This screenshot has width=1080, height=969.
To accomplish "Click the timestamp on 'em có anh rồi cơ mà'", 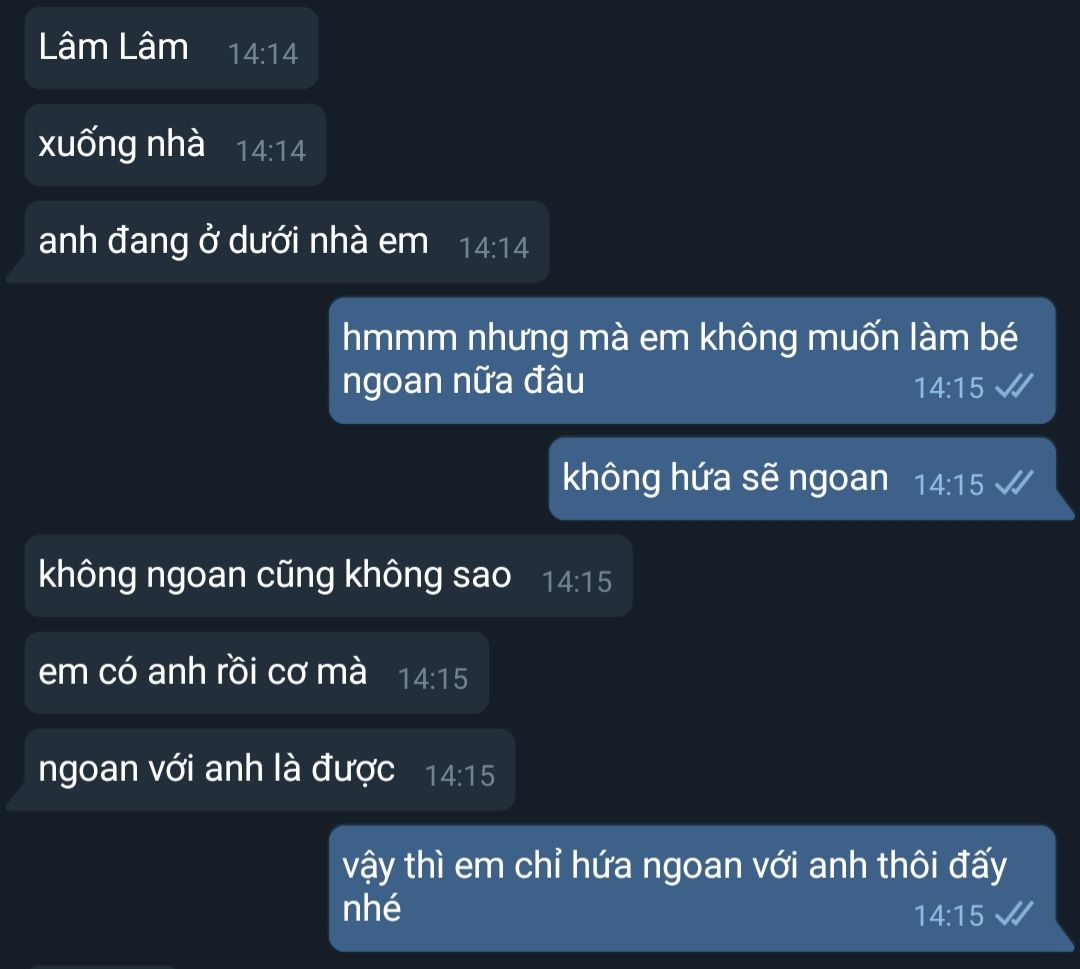I will (433, 679).
